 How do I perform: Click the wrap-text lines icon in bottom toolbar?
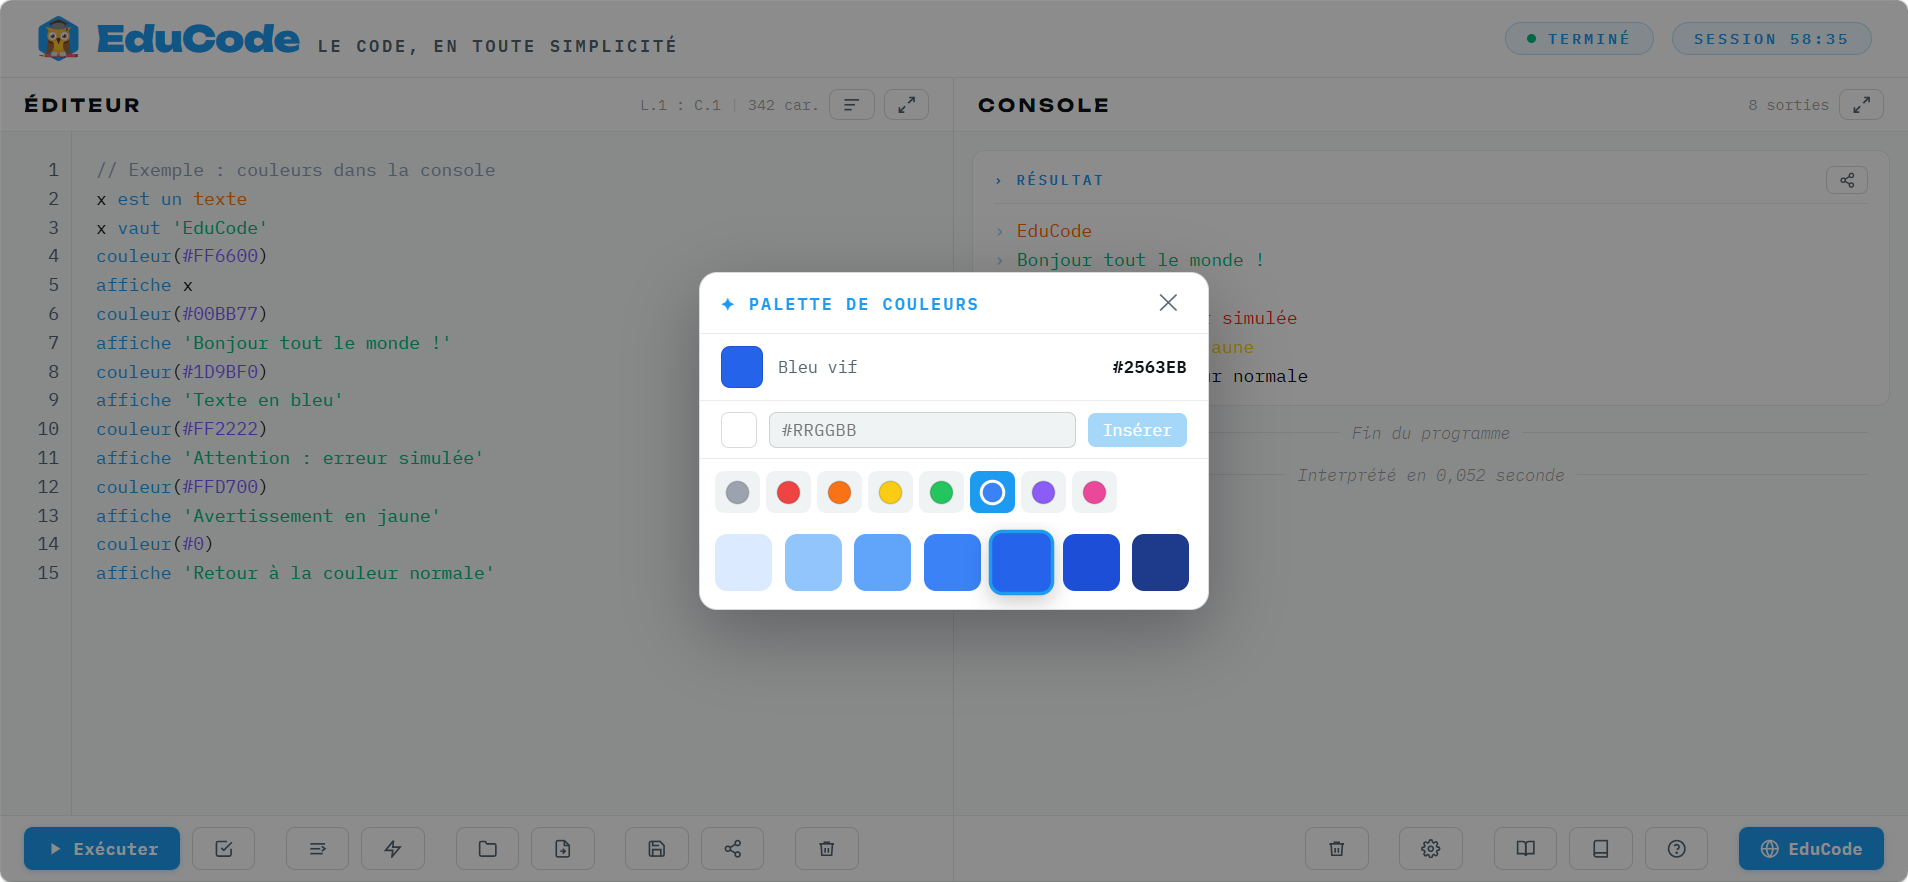(x=317, y=849)
